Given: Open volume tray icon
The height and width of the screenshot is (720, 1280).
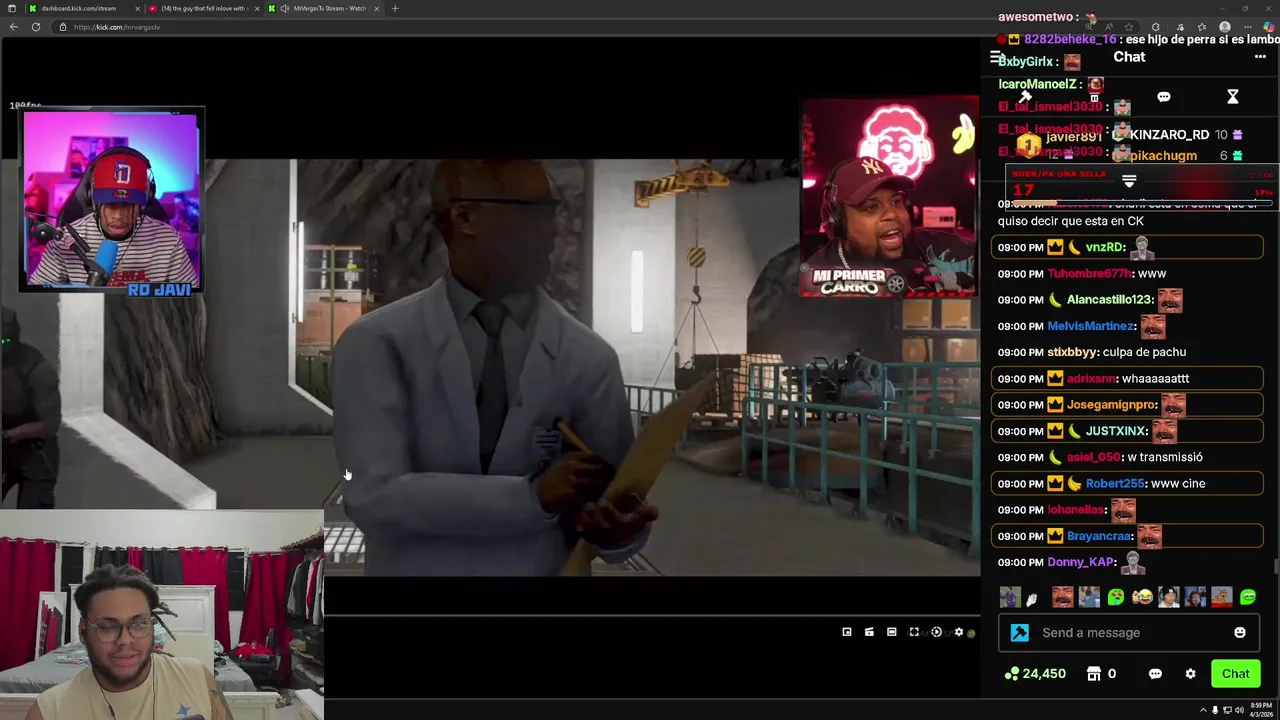Looking at the screenshot, I should pyautogui.click(x=1238, y=710).
